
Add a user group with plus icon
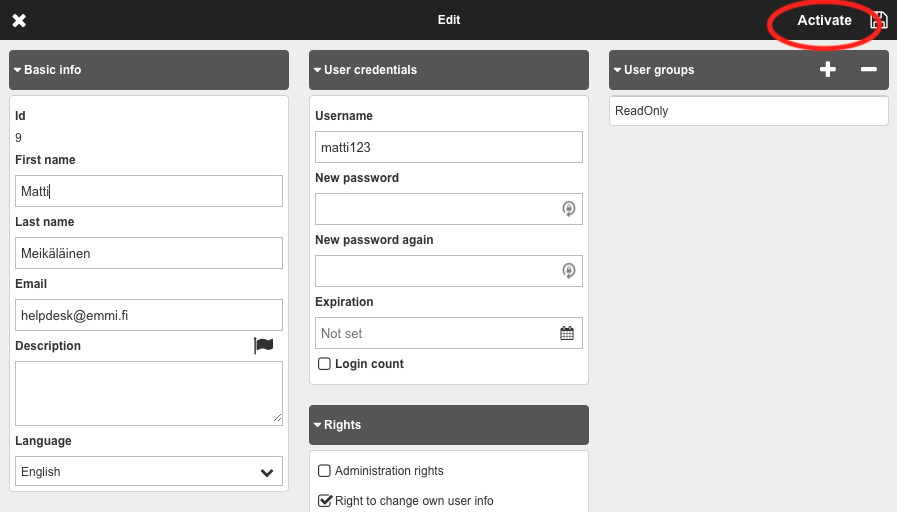point(827,70)
